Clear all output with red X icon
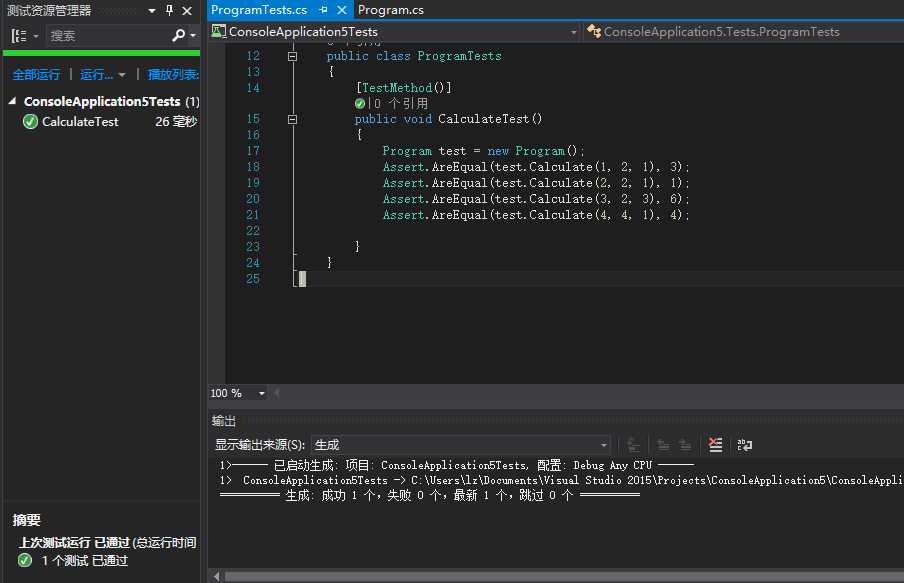This screenshot has height=583, width=904. click(715, 445)
